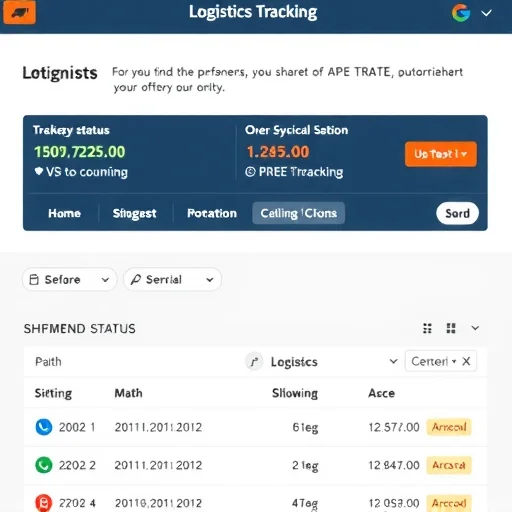The image size is (512, 512).
Task: Click the orange Up Test dropdown button
Action: click(x=441, y=154)
